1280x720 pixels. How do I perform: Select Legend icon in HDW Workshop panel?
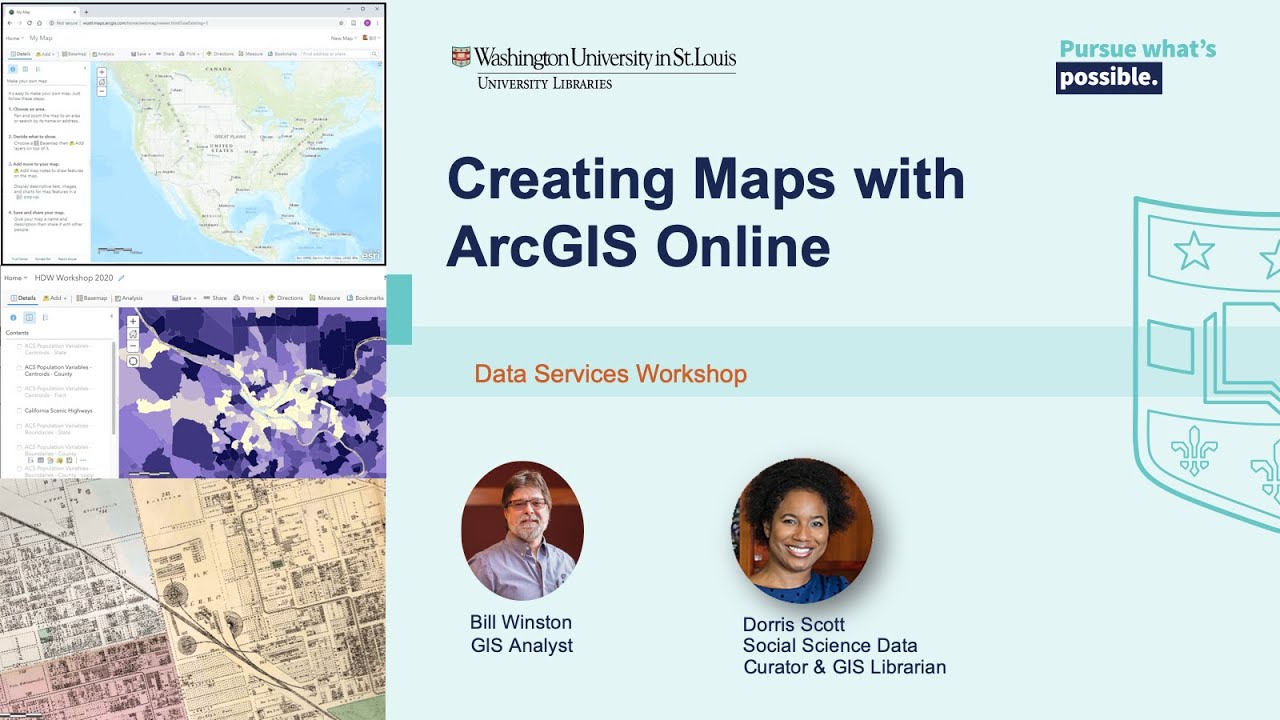click(x=45, y=317)
